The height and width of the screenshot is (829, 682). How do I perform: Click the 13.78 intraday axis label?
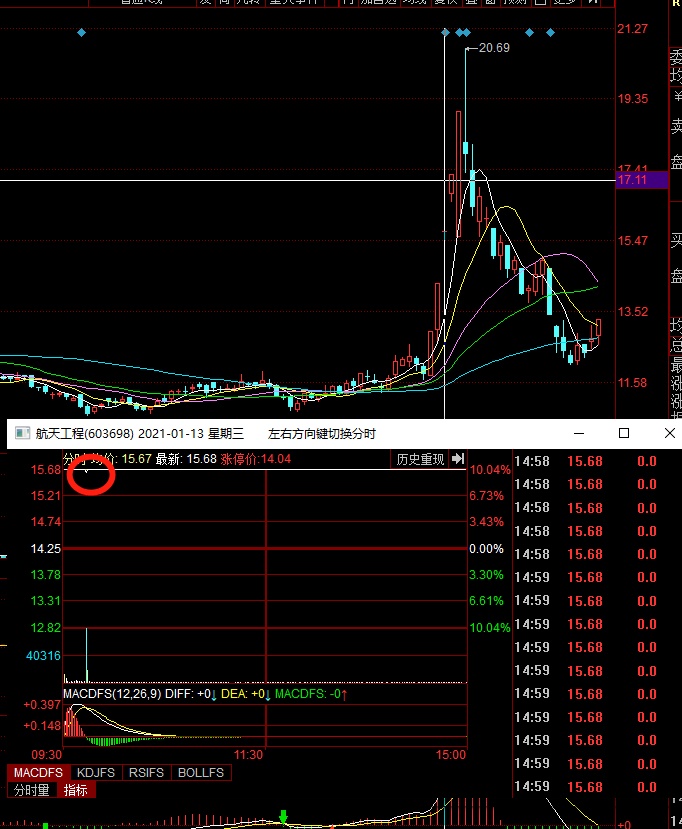tap(45, 575)
